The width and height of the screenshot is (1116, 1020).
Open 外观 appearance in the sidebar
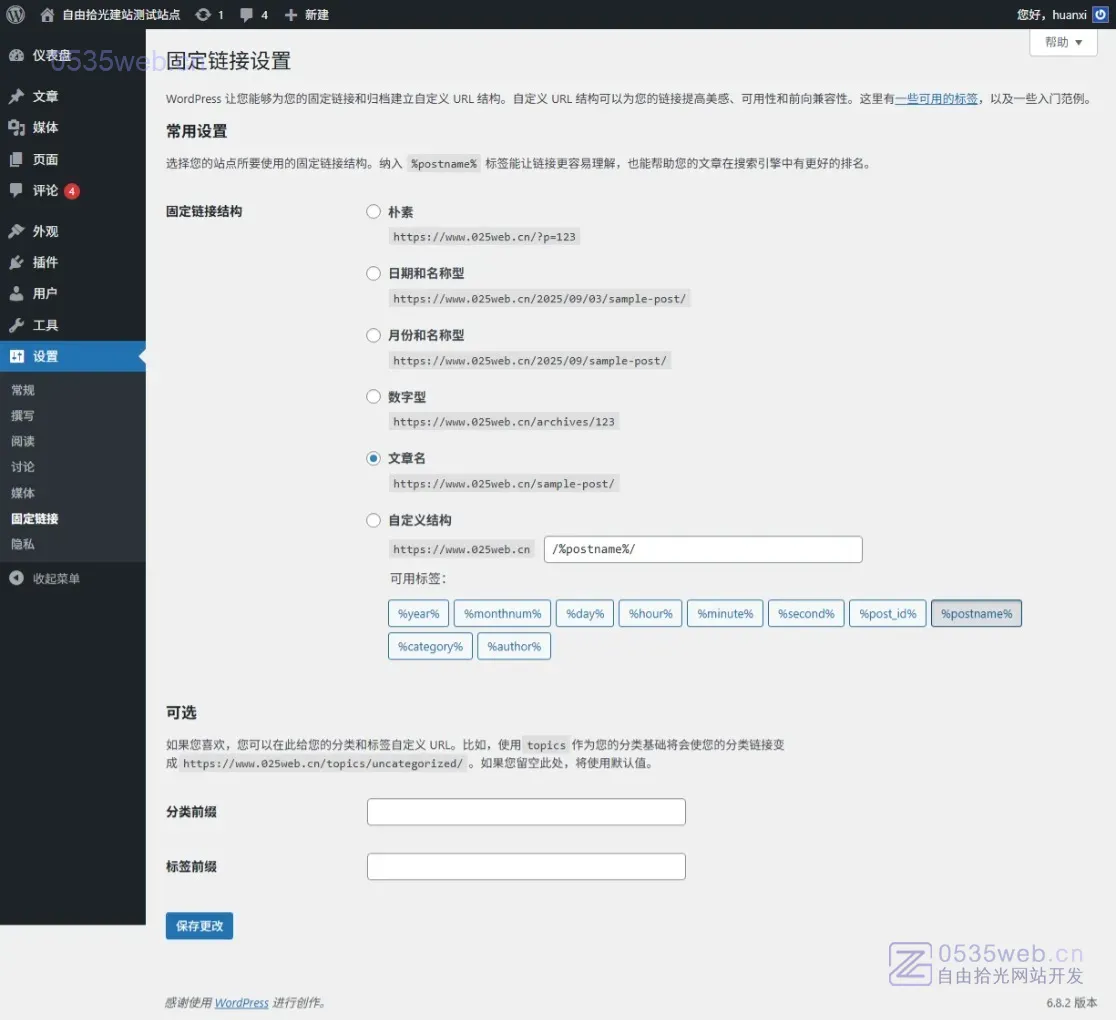(45, 231)
